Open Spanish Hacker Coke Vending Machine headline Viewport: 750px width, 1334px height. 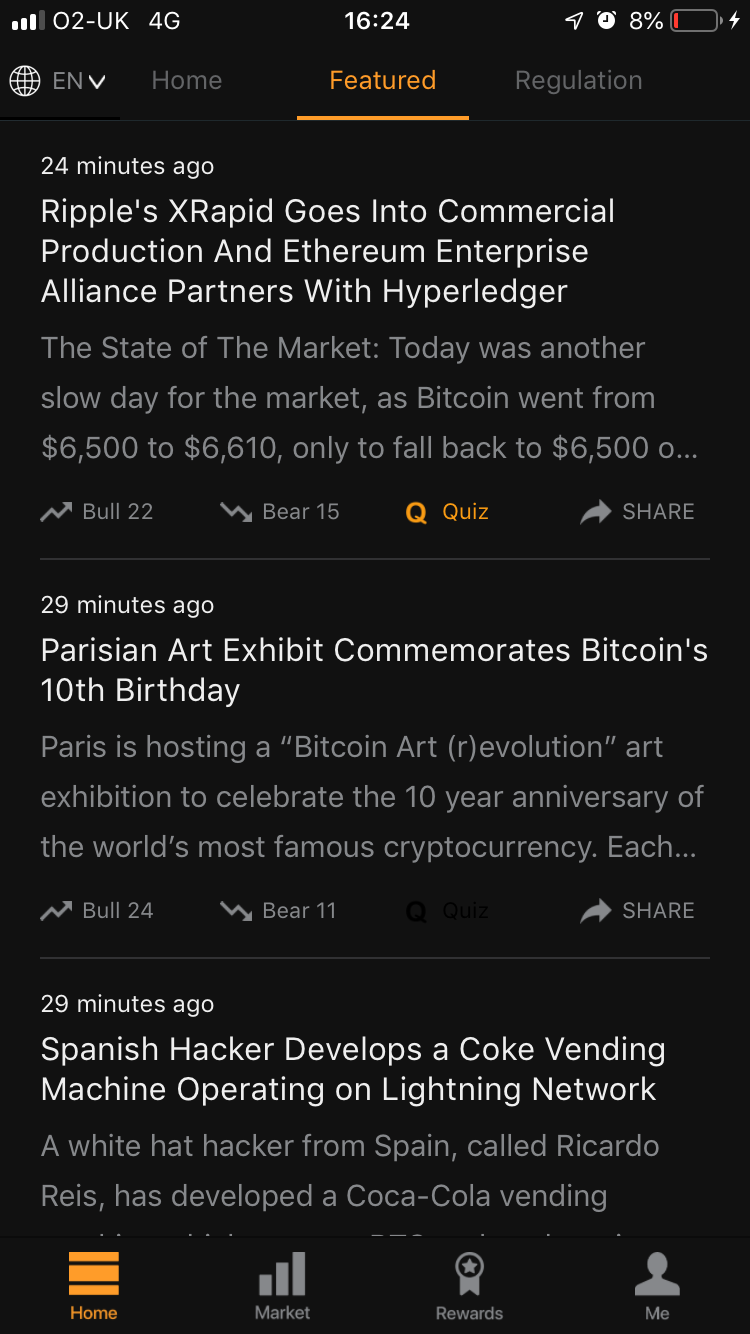(x=353, y=1069)
